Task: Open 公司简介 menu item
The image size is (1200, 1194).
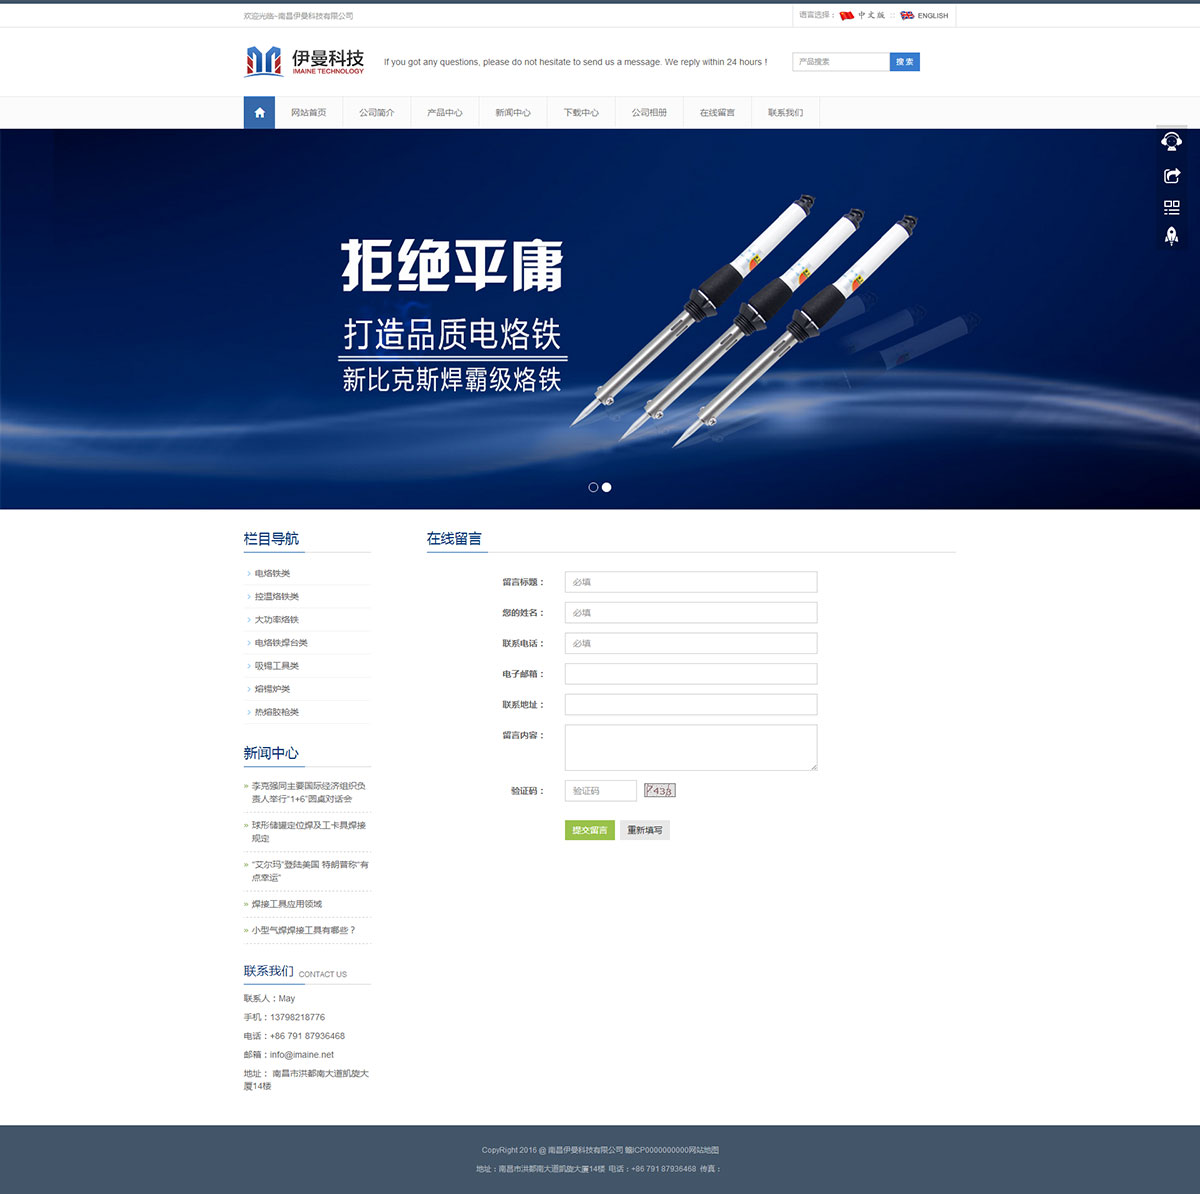Action: (x=377, y=112)
